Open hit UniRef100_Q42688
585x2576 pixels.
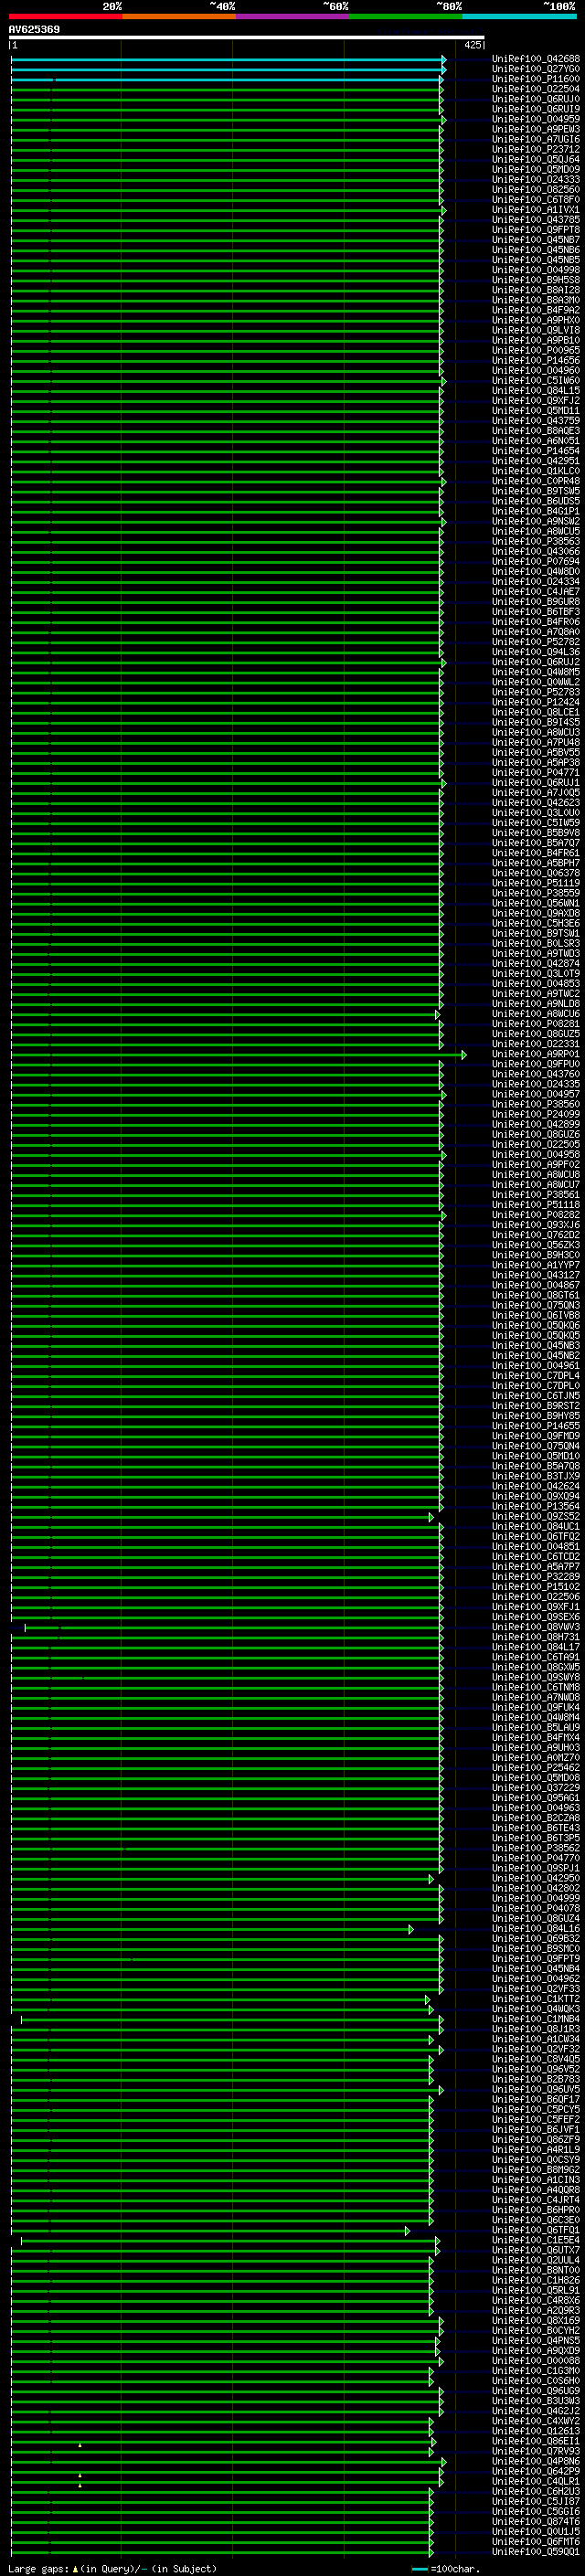[x=536, y=59]
